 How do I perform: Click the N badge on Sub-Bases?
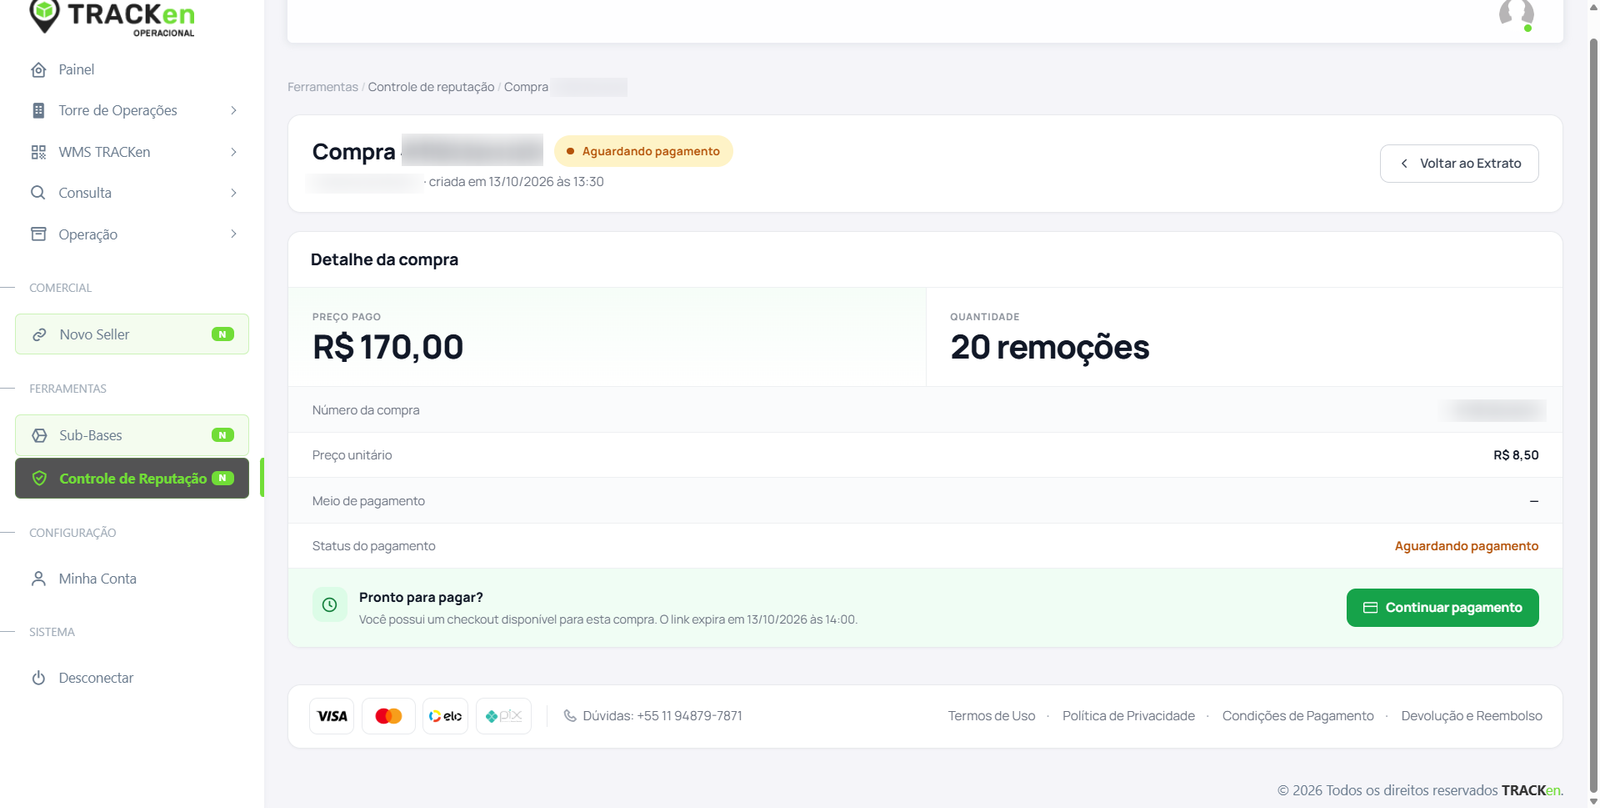coord(222,436)
